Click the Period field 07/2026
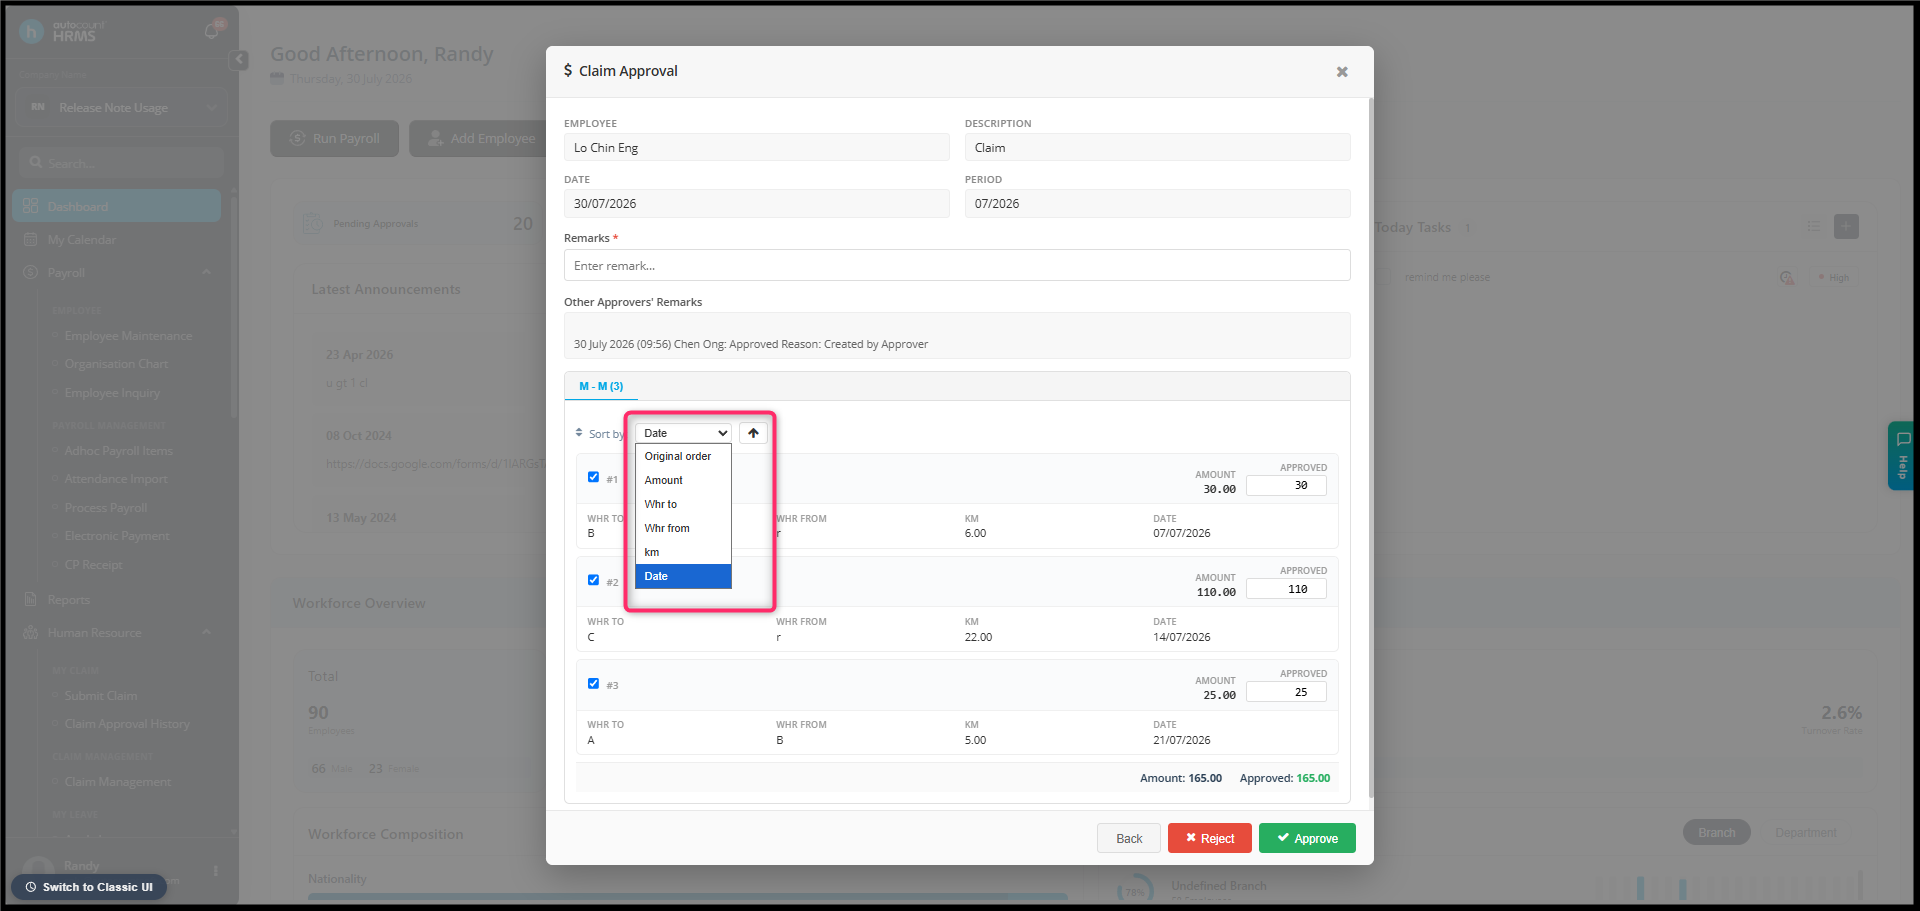 [1158, 203]
